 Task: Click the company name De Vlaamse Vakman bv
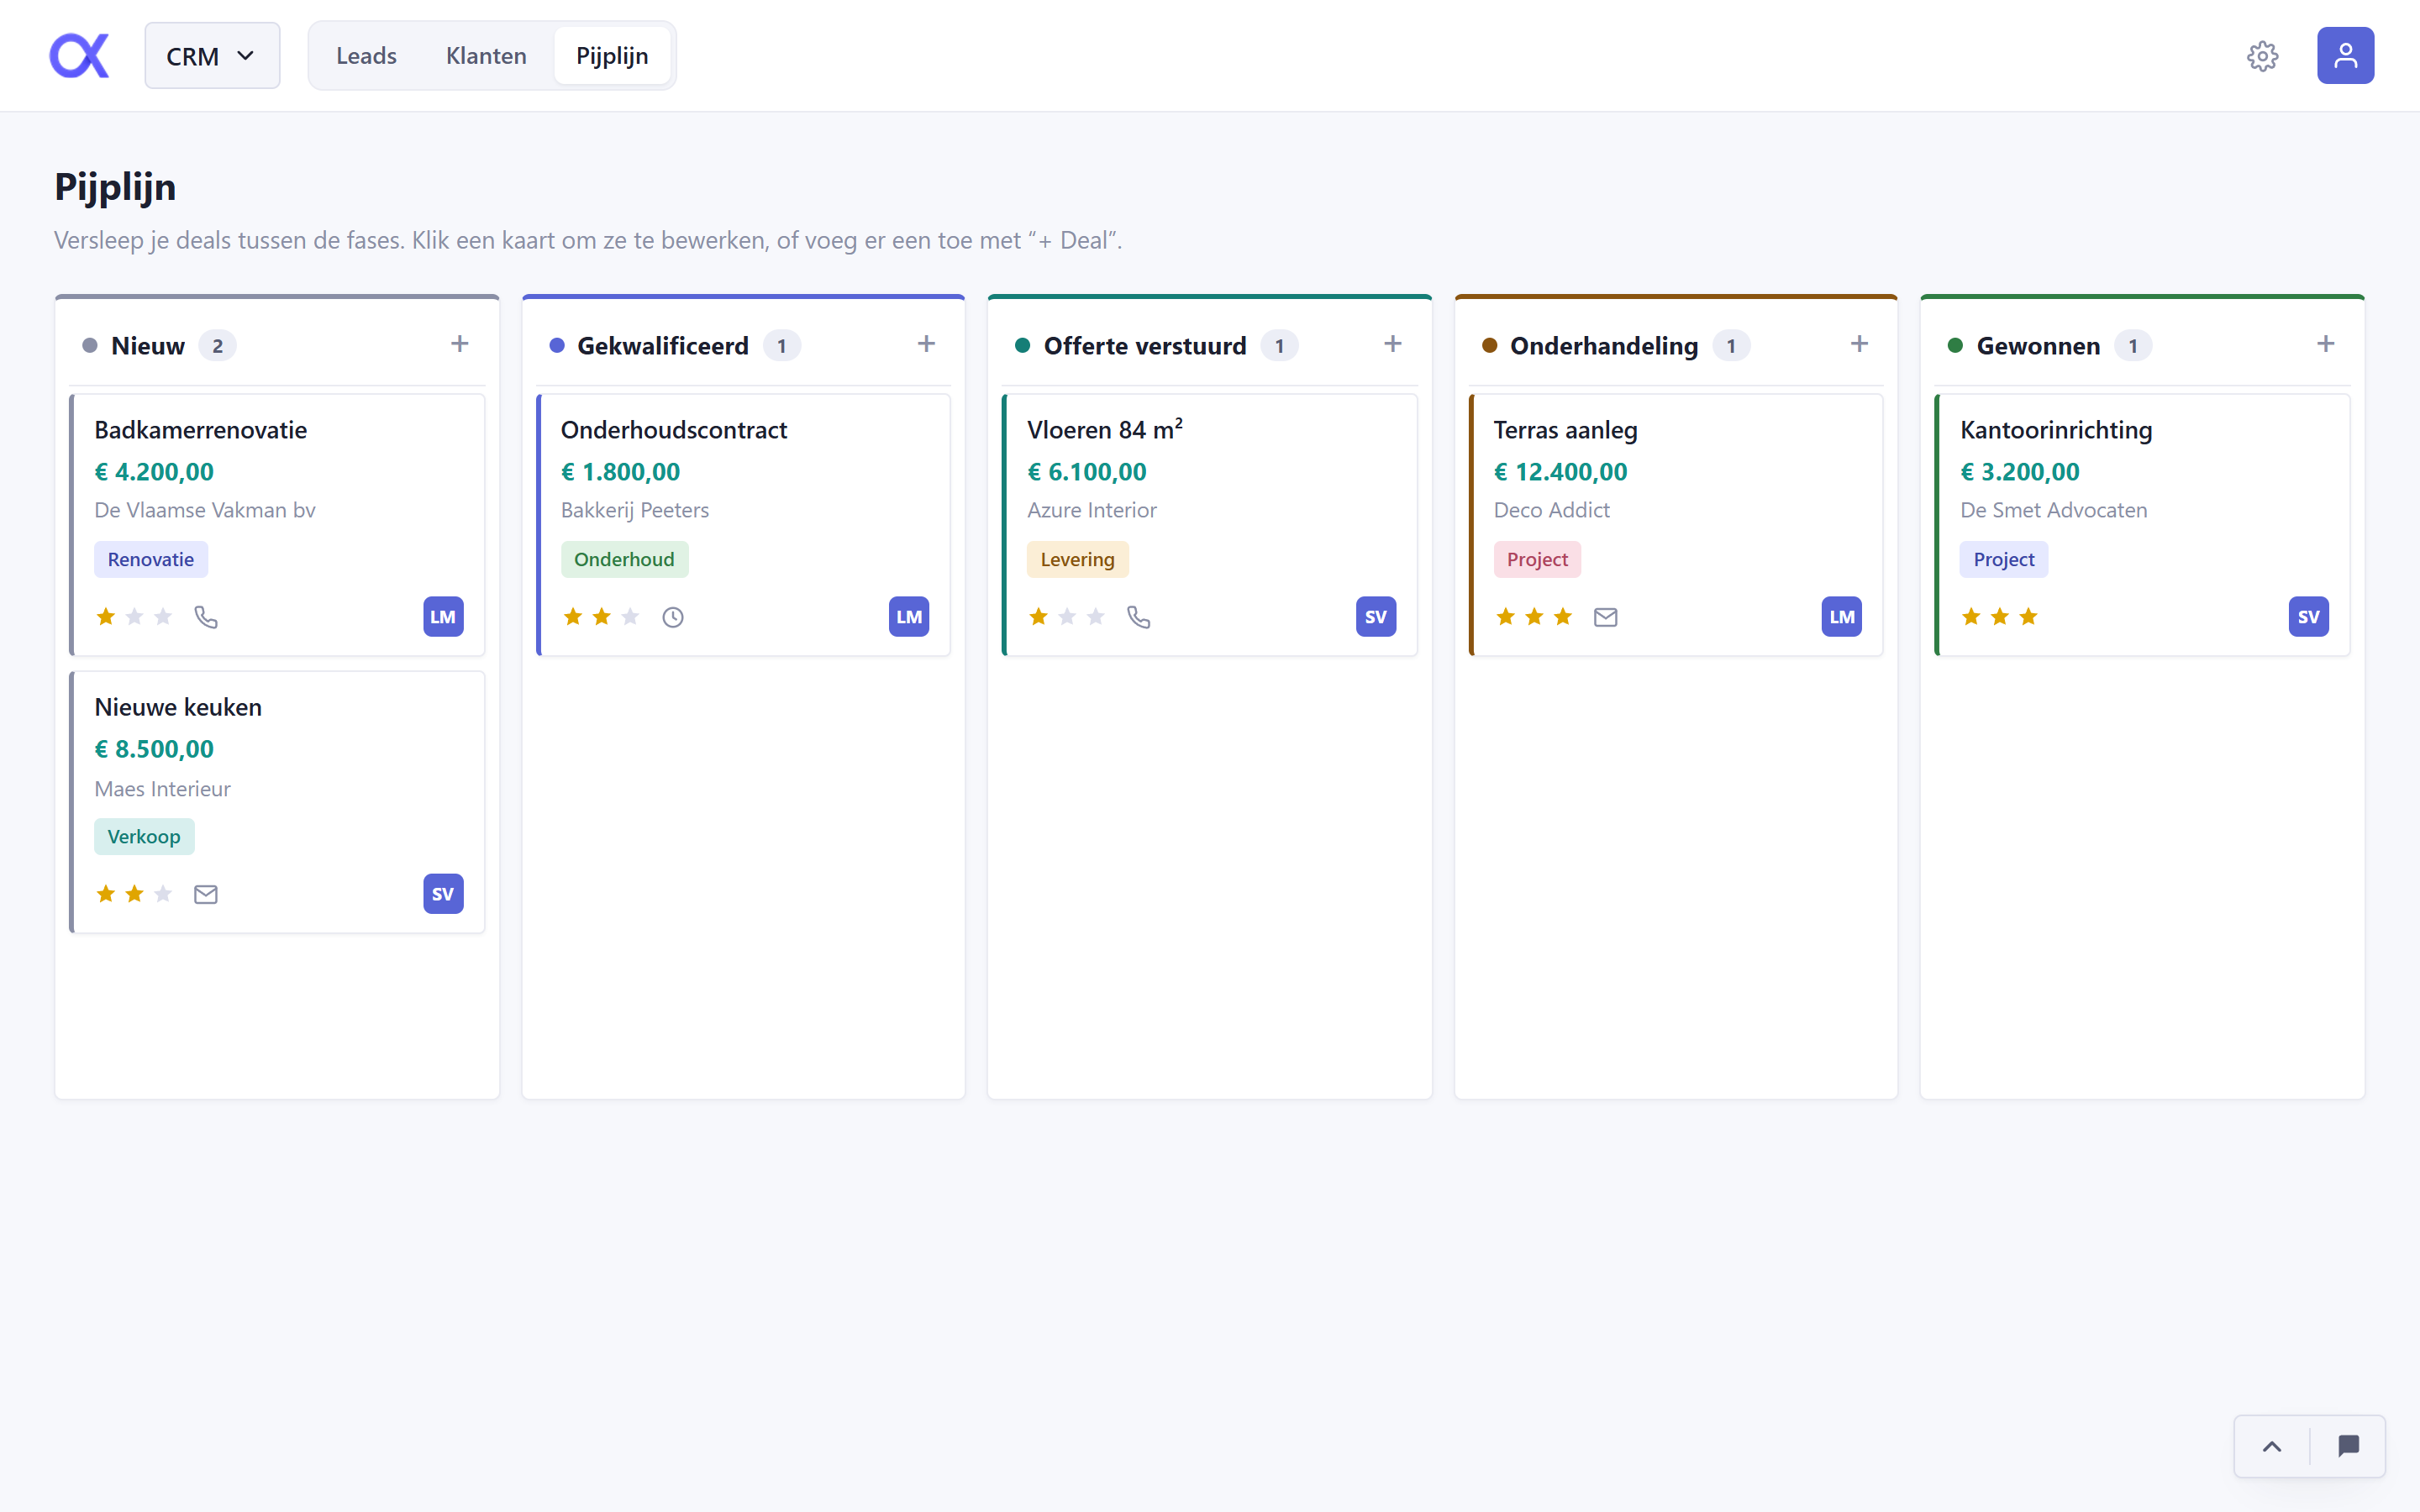pyautogui.click(x=205, y=510)
